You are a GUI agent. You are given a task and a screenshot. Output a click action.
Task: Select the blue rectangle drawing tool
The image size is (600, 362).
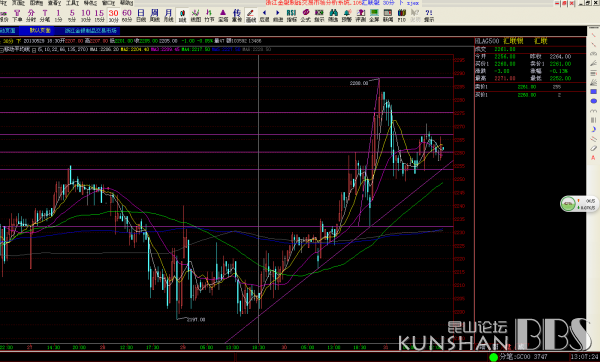tap(593, 92)
